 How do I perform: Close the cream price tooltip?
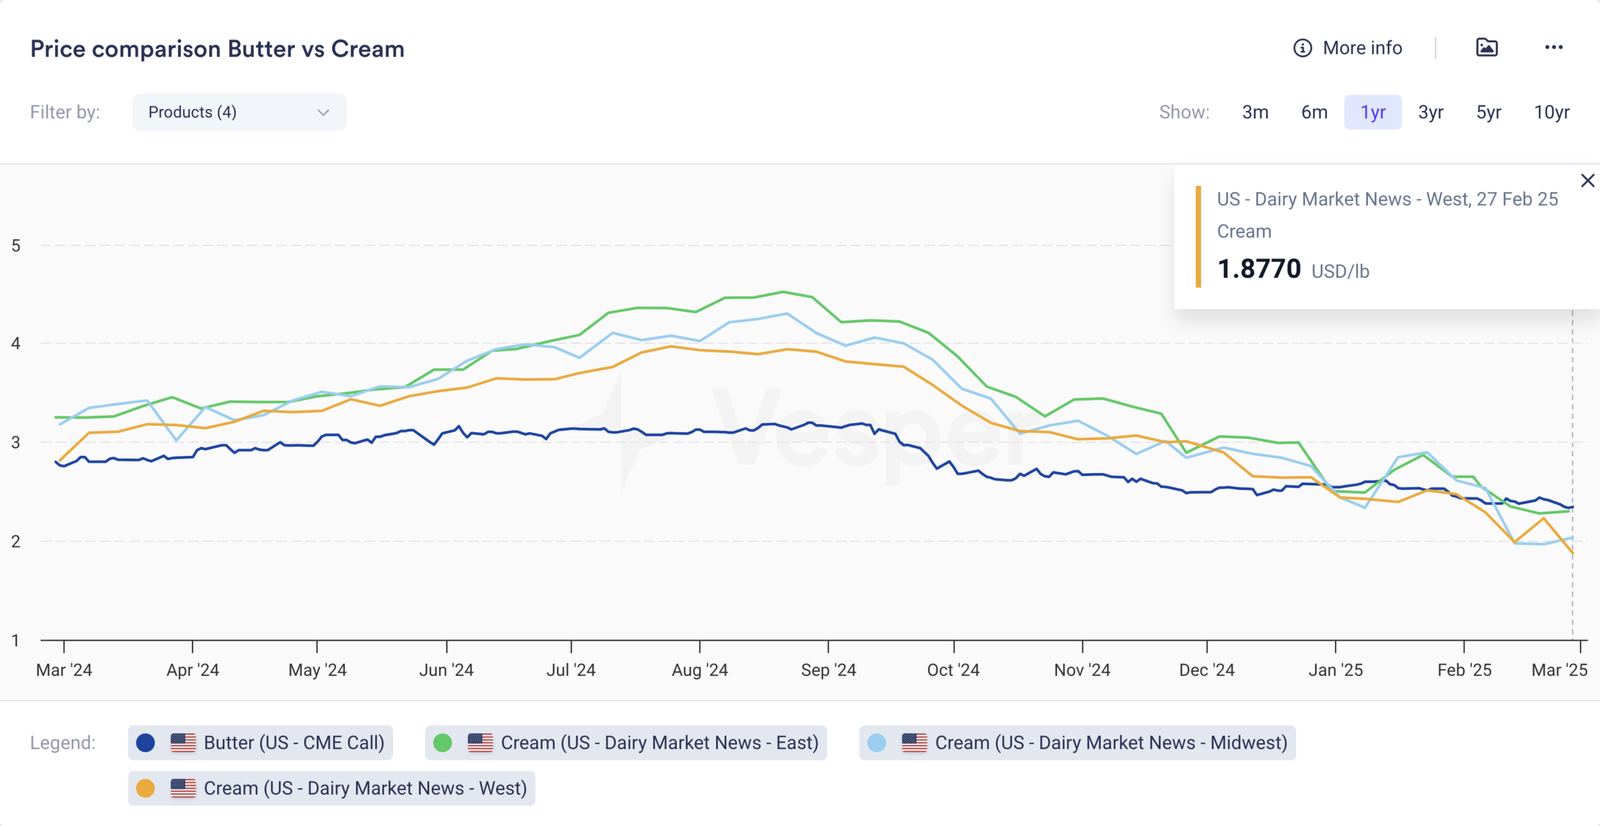(1587, 181)
